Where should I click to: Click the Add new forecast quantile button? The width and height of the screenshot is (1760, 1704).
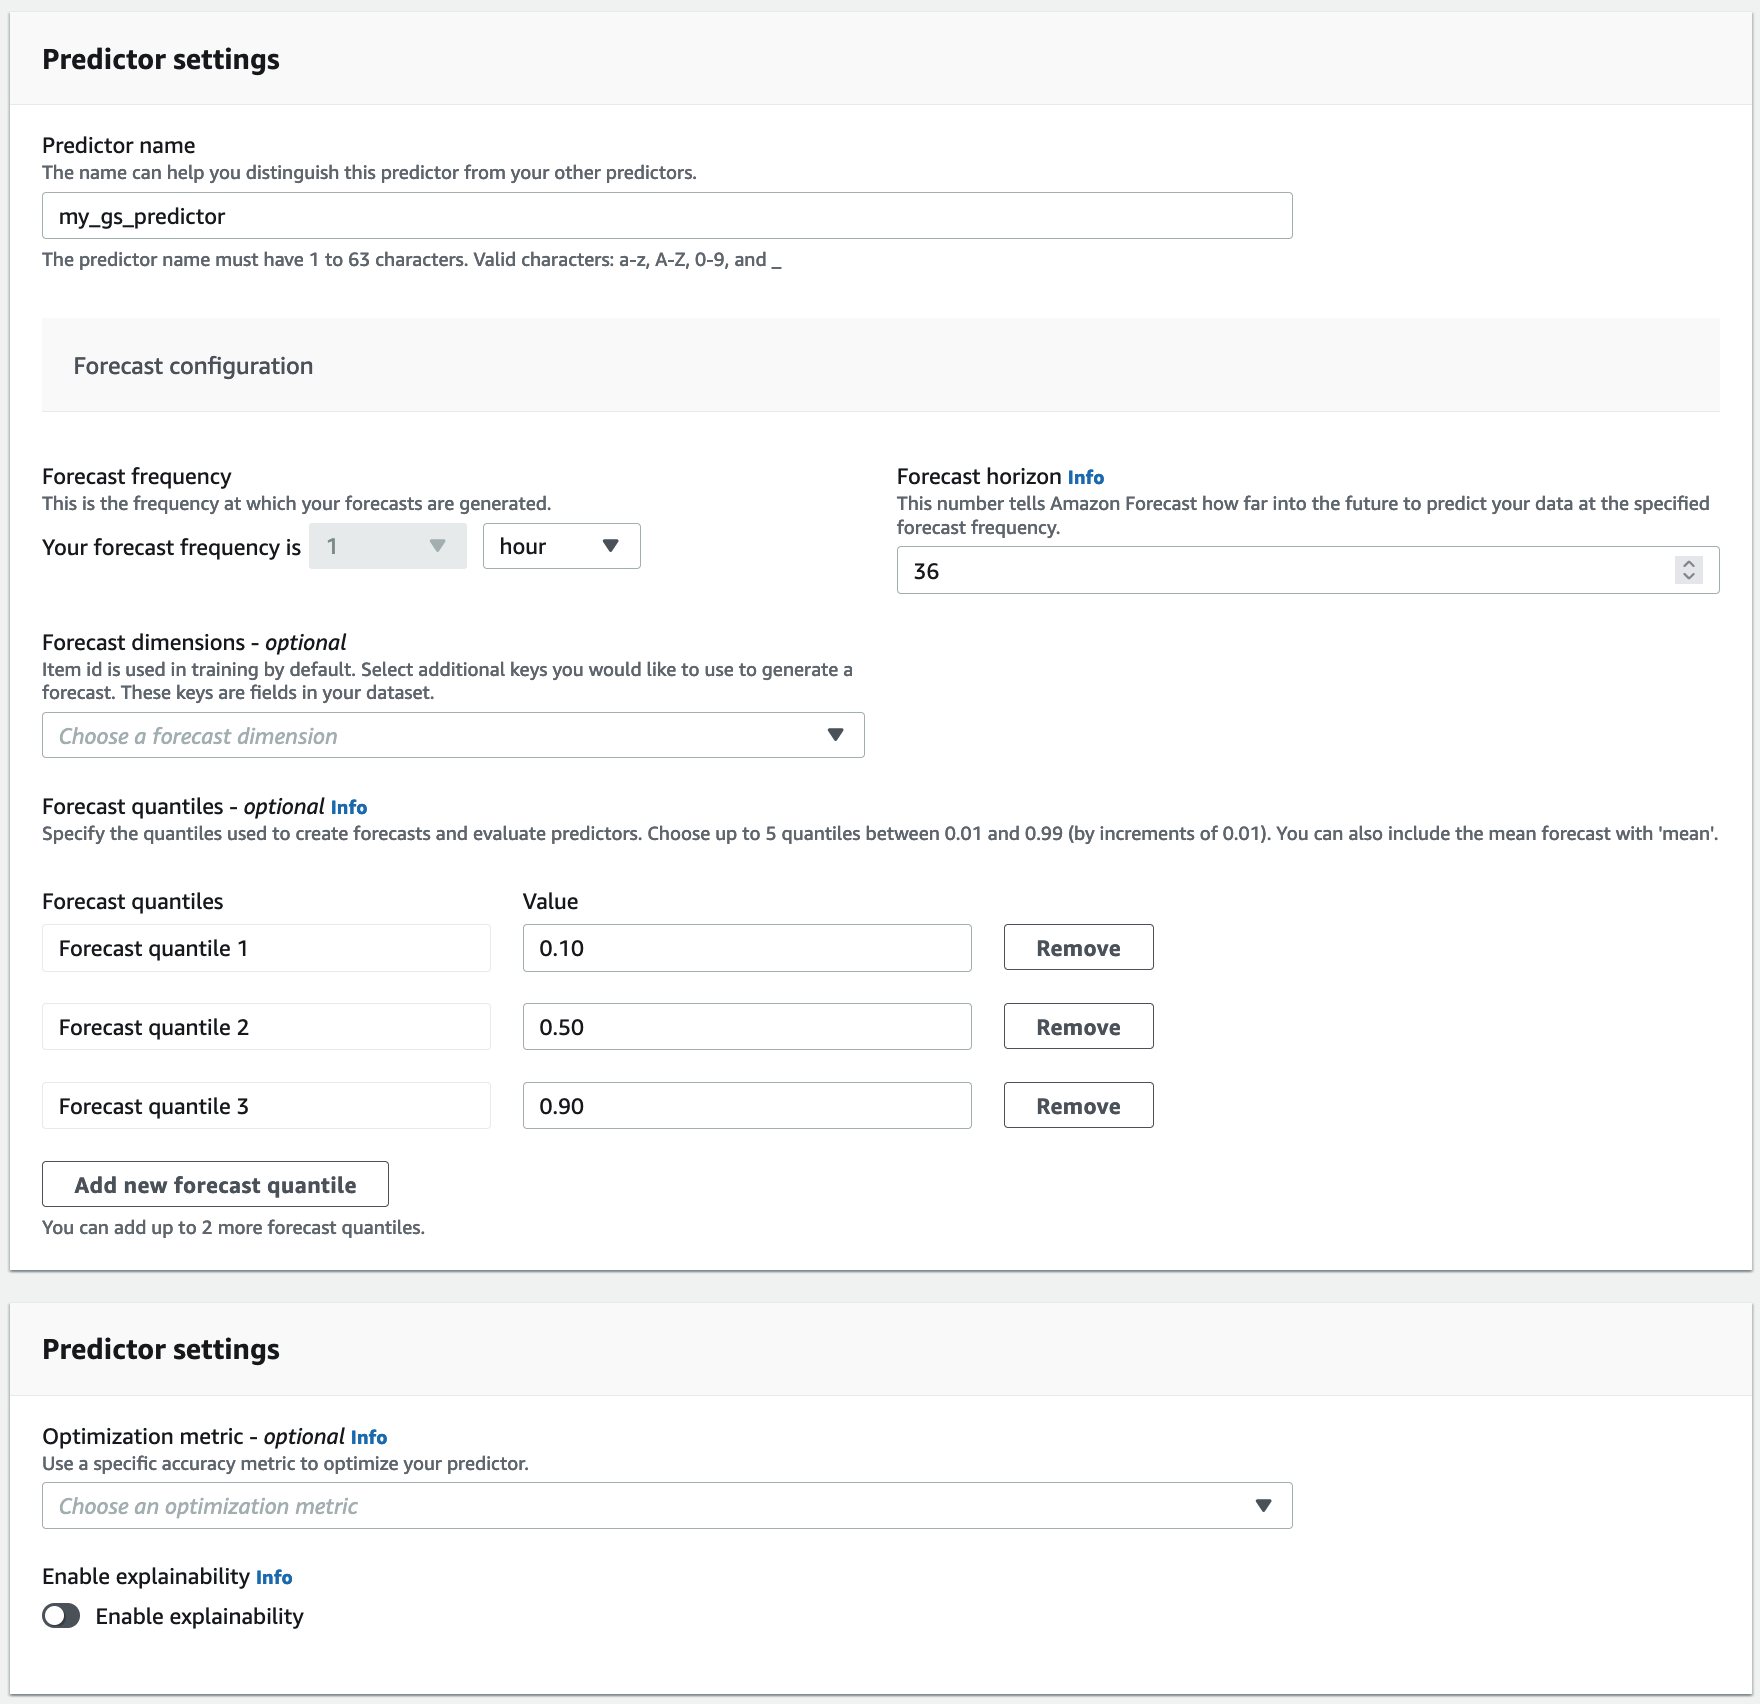point(215,1184)
